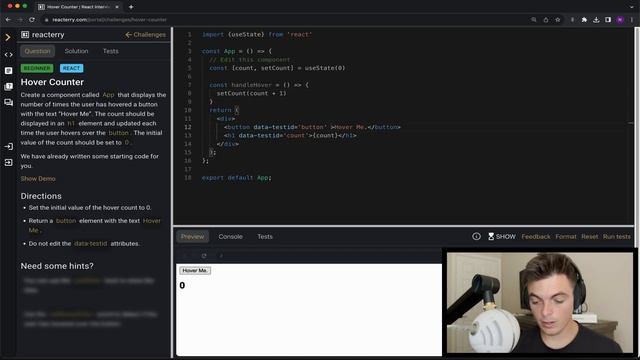Open the chat bubbles sidebar icon
This screenshot has height=360, width=640.
pyautogui.click(x=8, y=102)
